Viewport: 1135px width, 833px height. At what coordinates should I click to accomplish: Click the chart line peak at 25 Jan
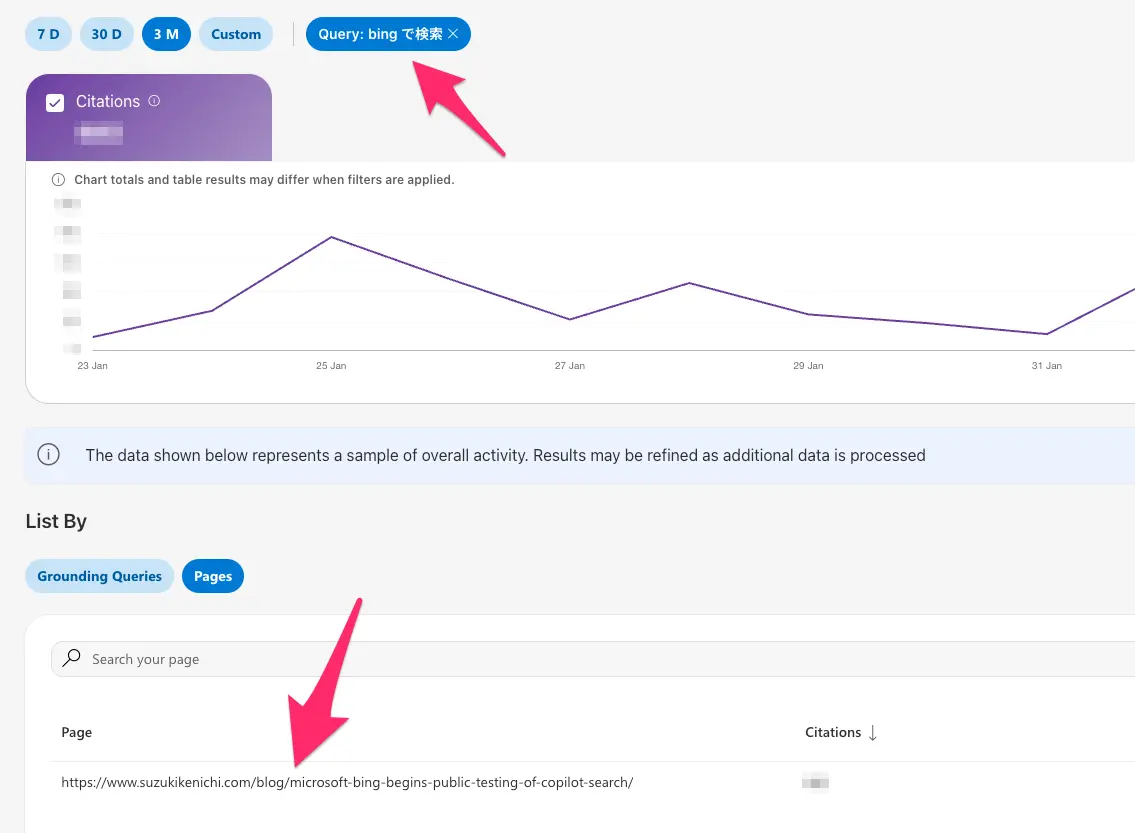331,238
